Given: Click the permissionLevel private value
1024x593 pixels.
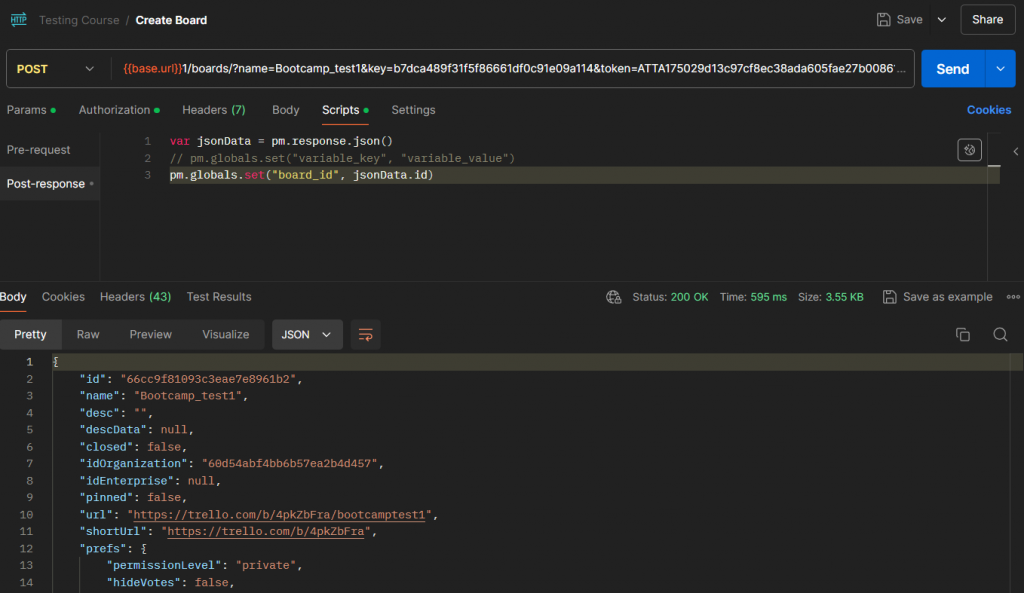Looking at the screenshot, I should [x=266, y=566].
